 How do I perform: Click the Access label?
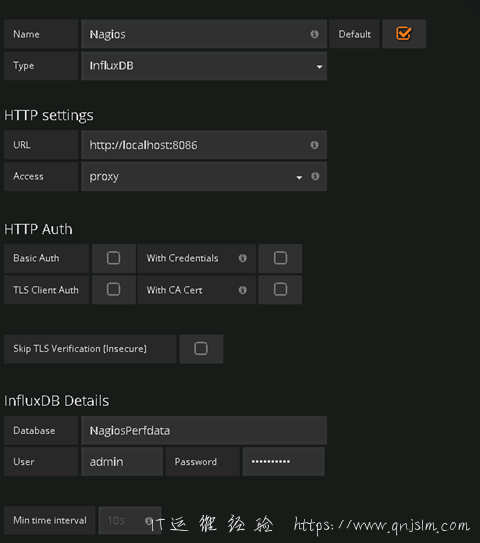[28, 176]
